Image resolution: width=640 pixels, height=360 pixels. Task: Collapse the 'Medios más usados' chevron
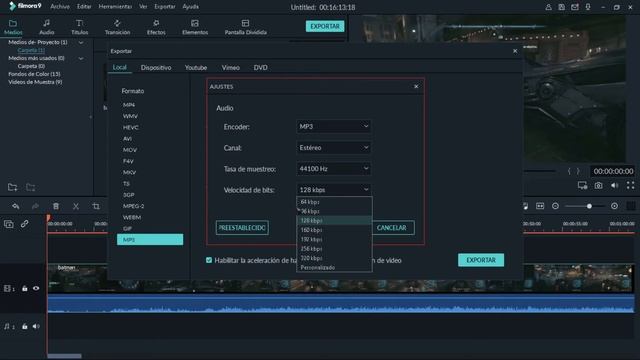pyautogui.click(x=81, y=58)
